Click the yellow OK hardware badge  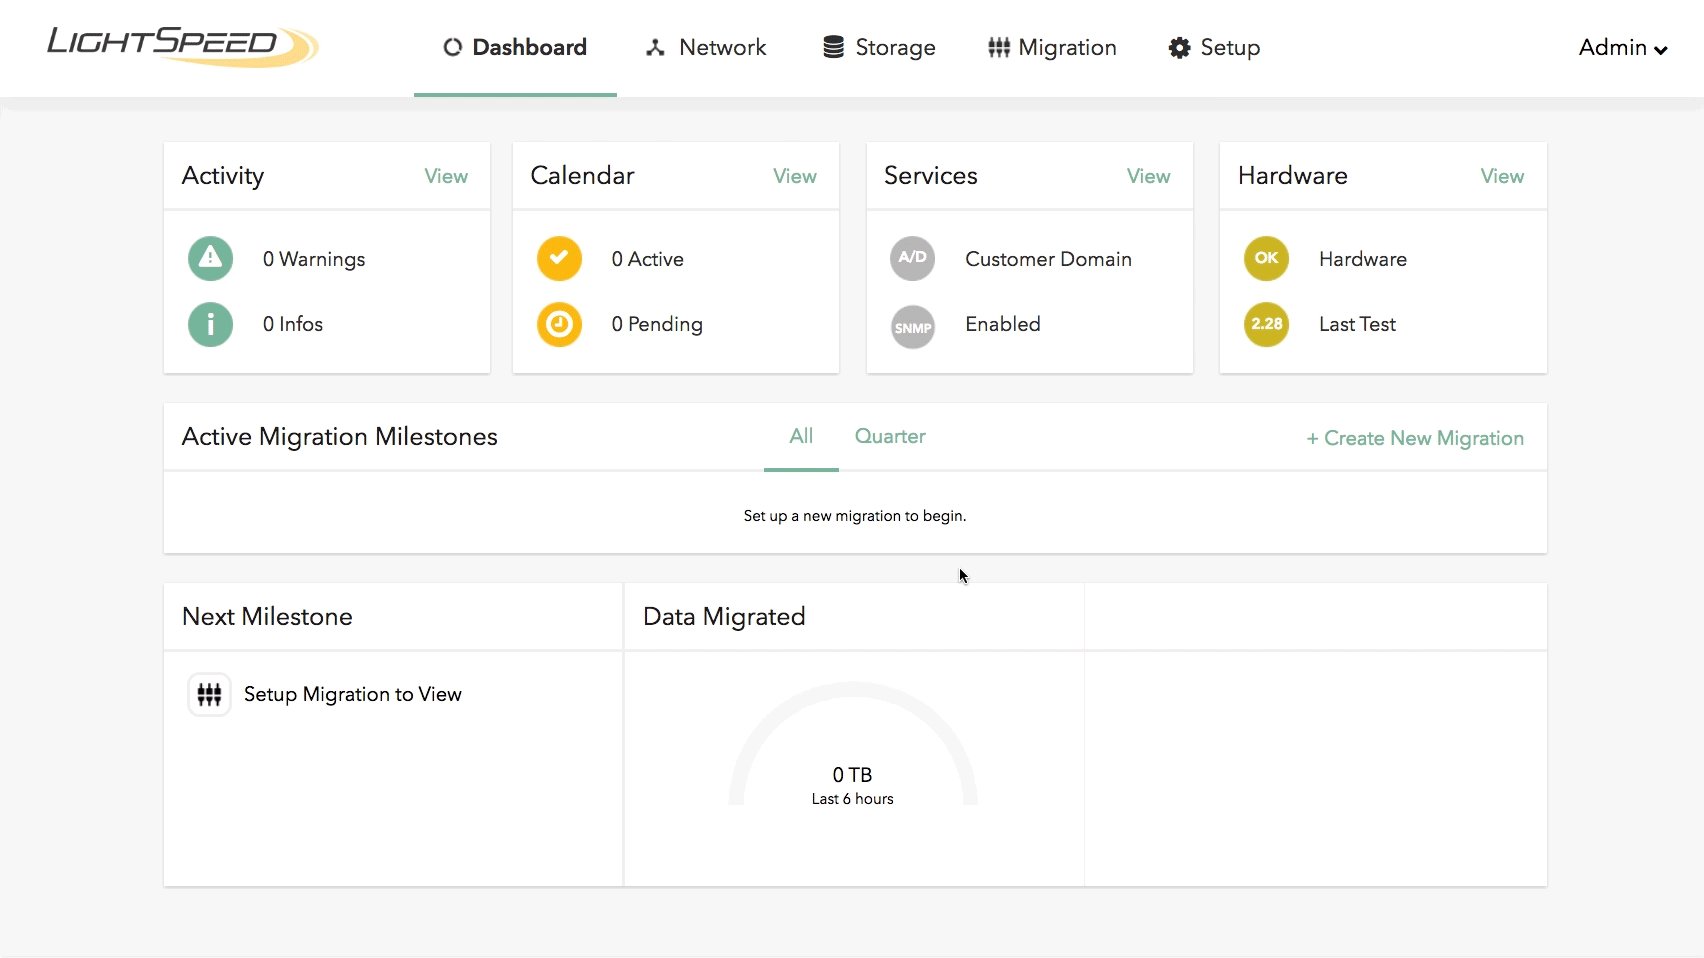tap(1266, 259)
